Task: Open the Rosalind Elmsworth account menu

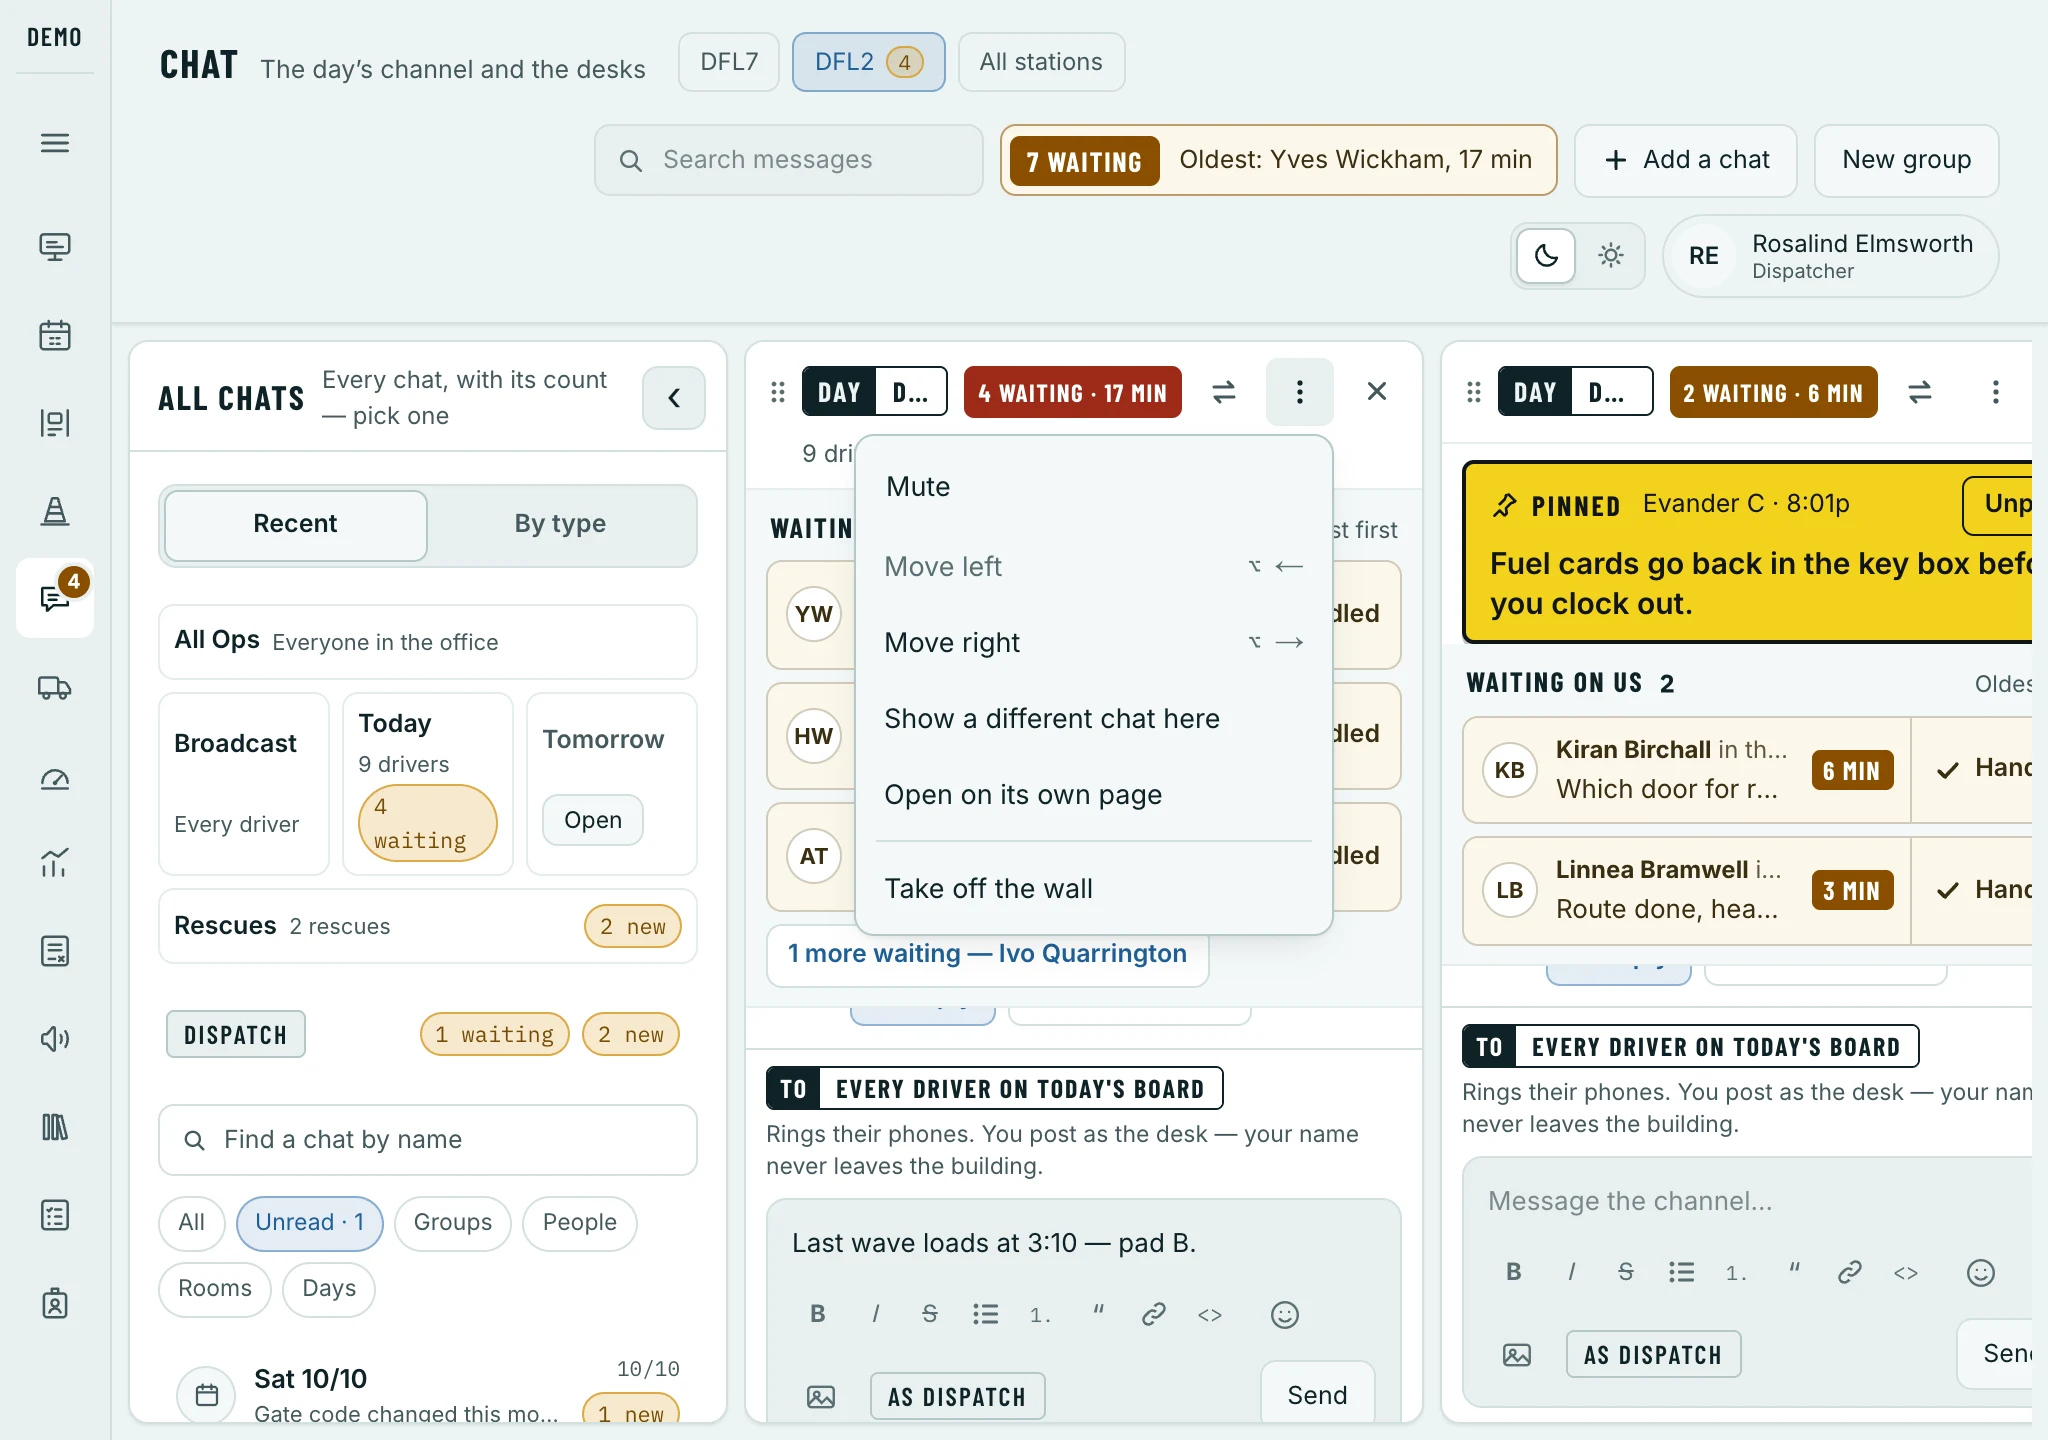Action: (x=1831, y=256)
